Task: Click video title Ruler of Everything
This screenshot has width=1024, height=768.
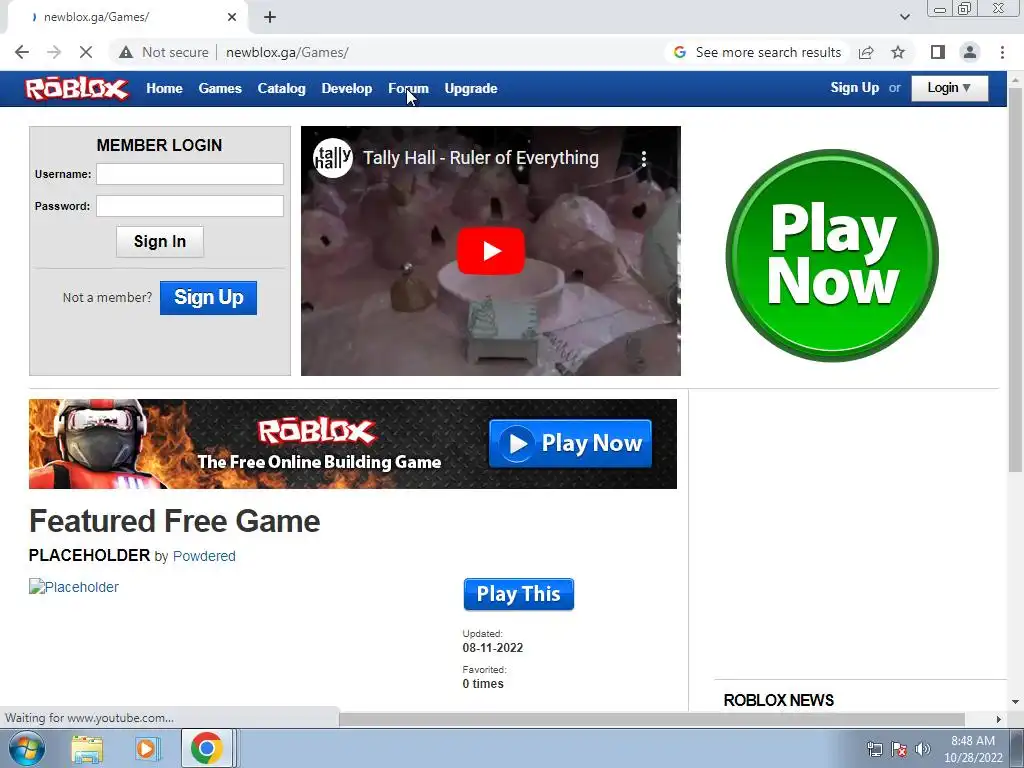Action: tap(481, 158)
